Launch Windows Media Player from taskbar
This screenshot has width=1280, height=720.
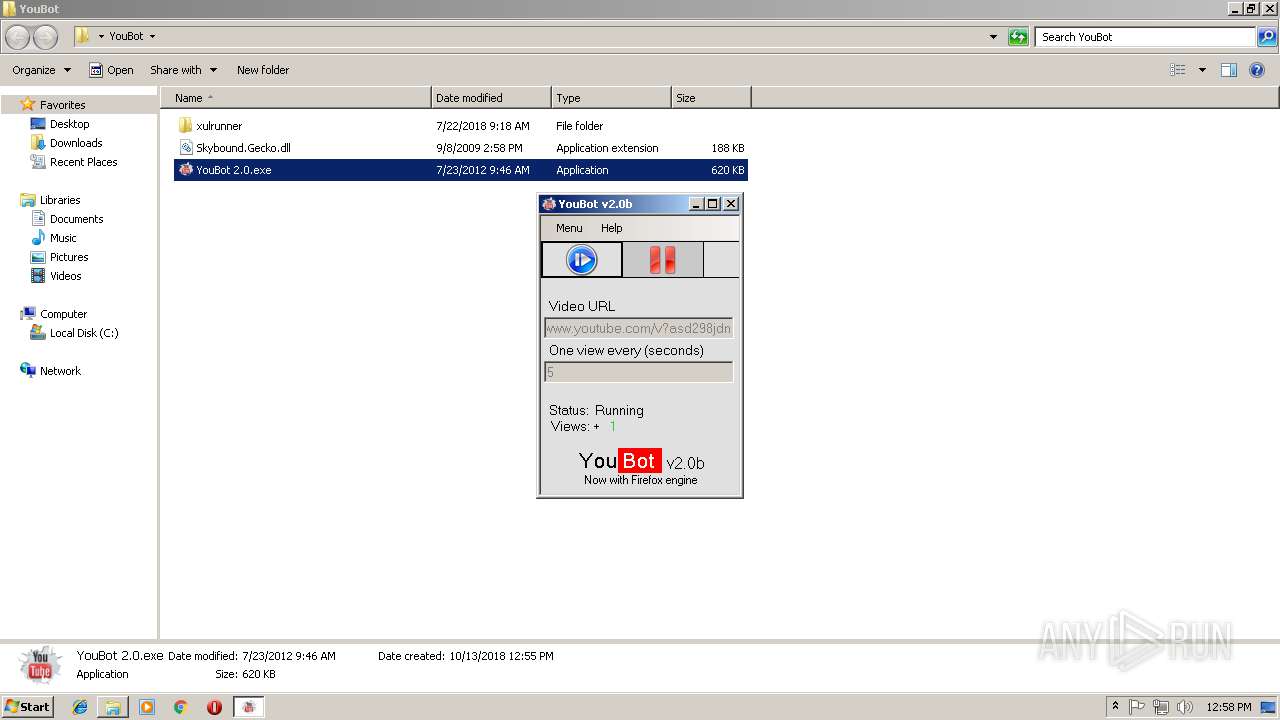147,707
